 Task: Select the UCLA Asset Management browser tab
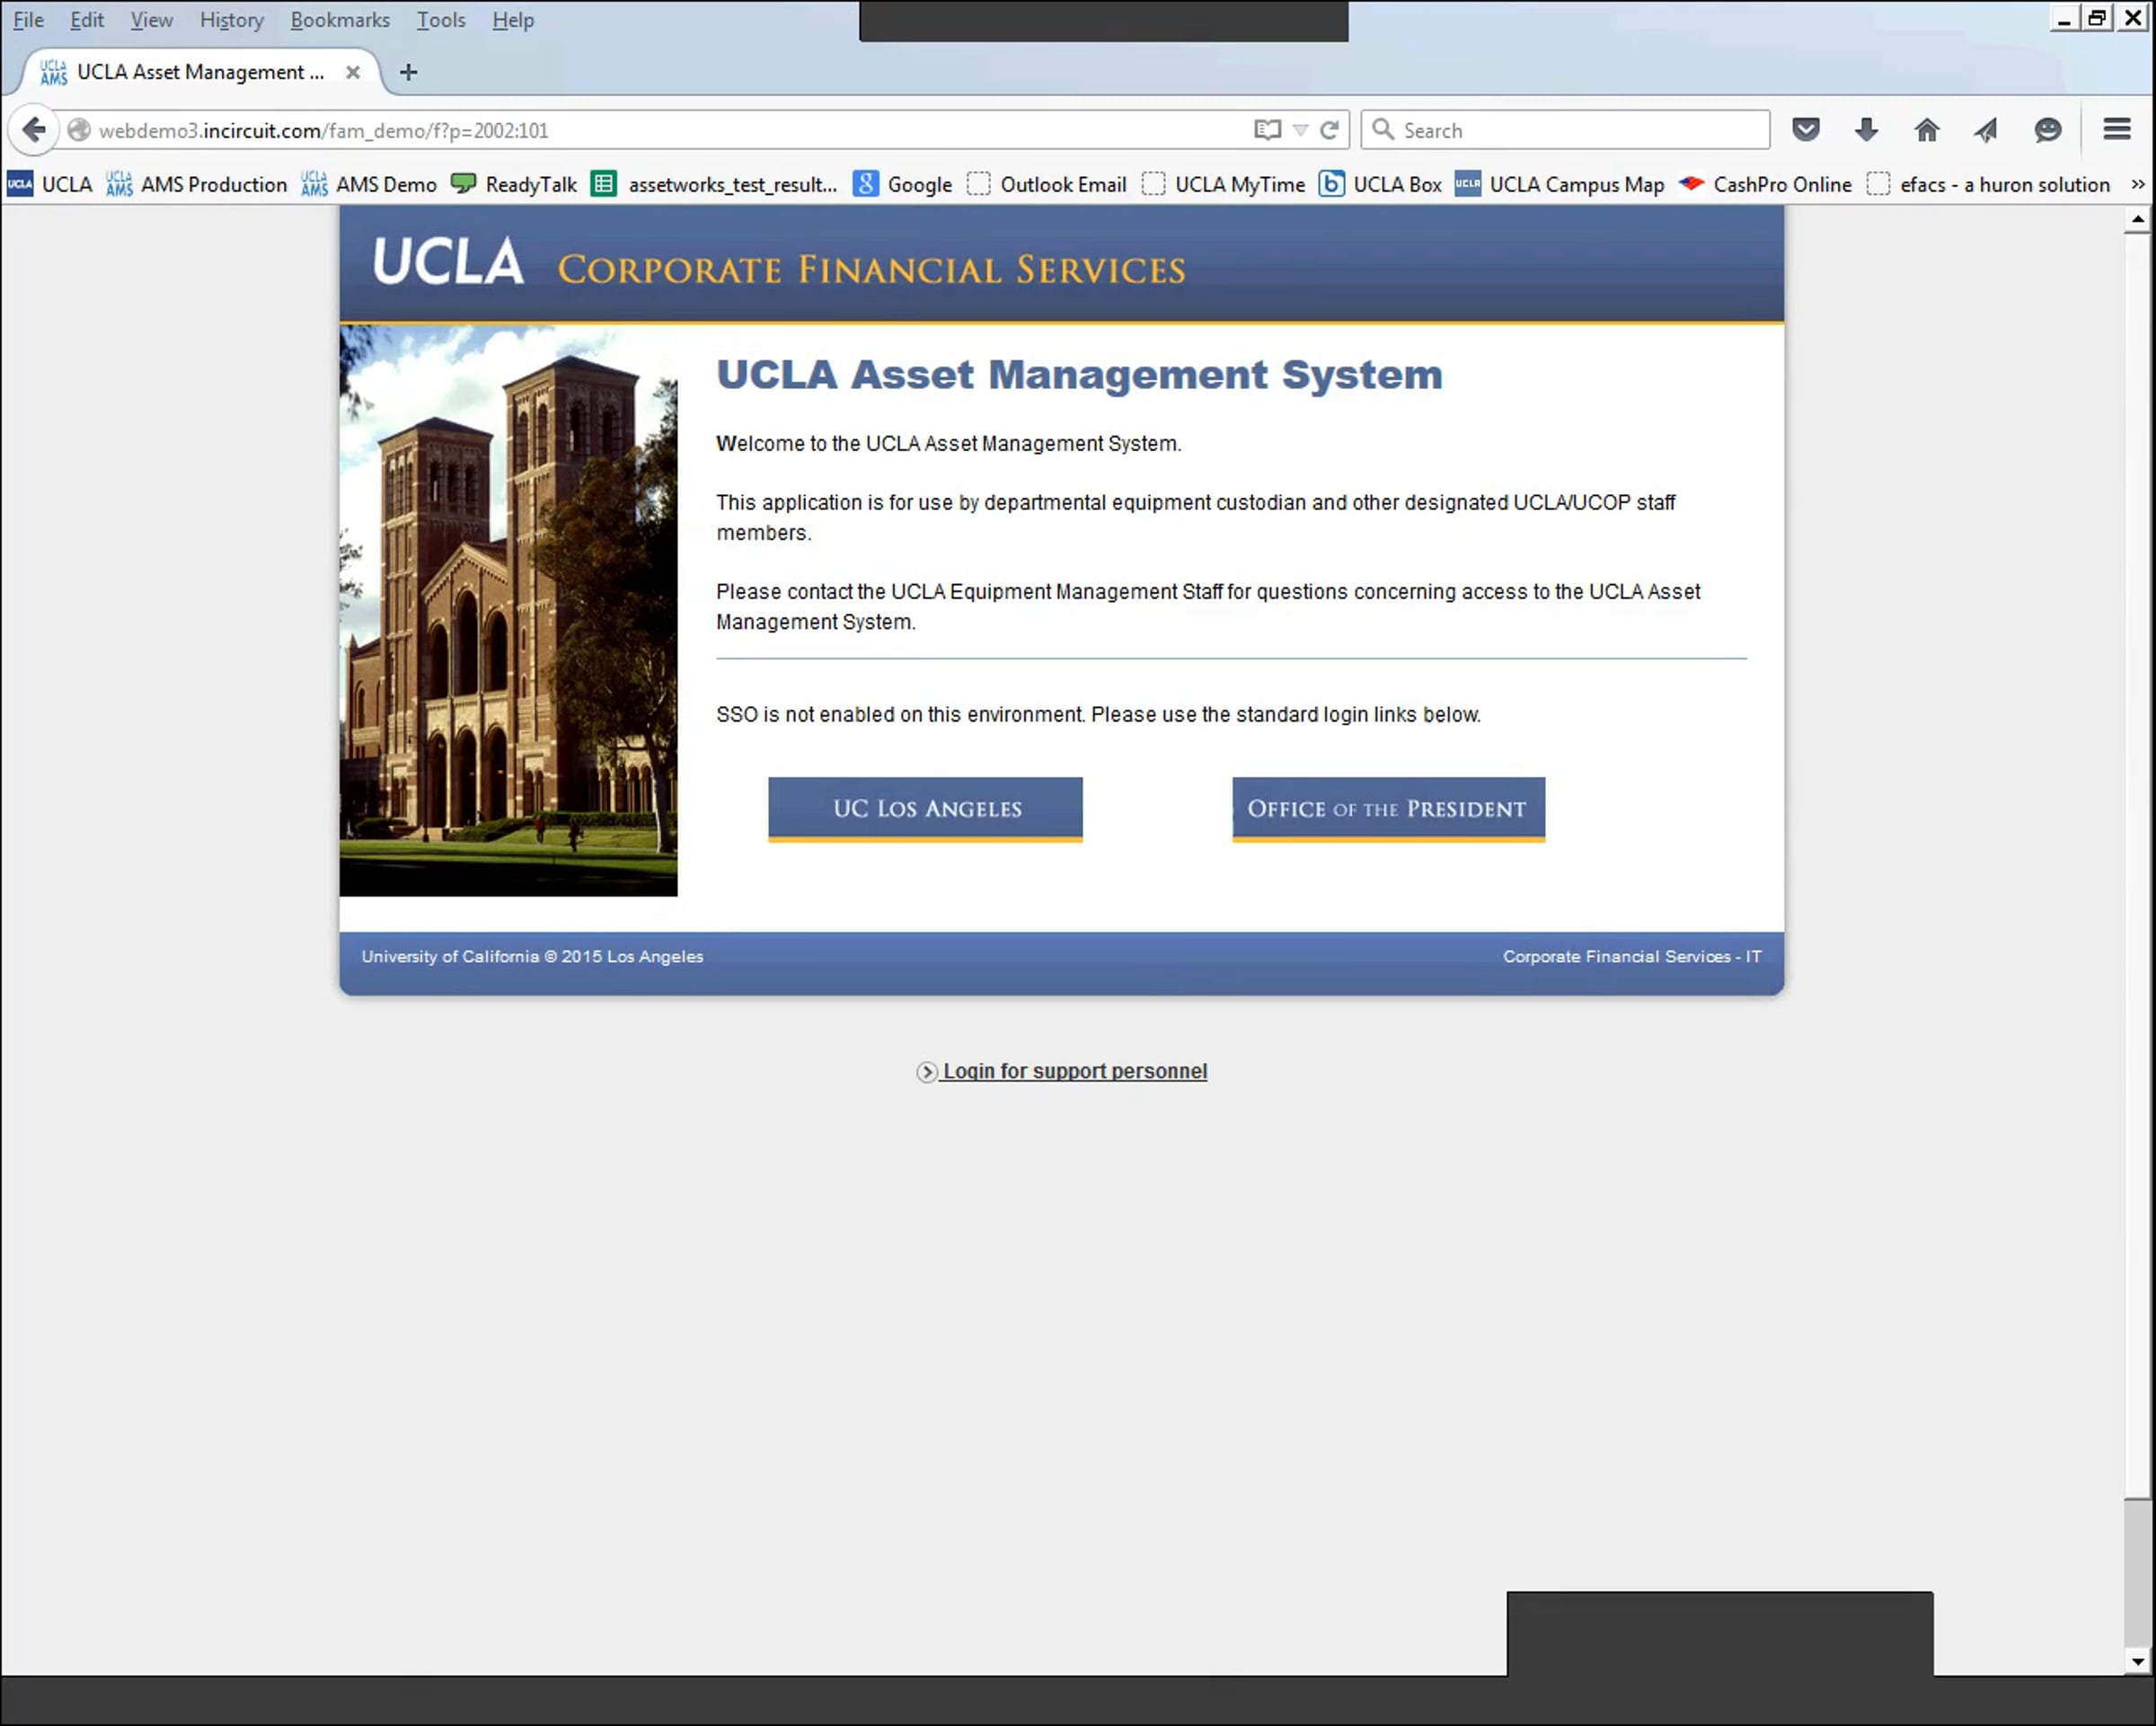click(x=200, y=72)
